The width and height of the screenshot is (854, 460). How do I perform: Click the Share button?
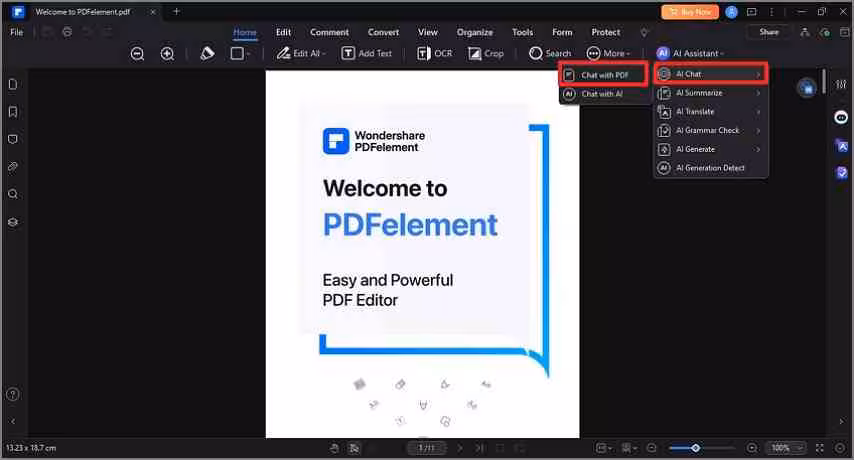769,32
